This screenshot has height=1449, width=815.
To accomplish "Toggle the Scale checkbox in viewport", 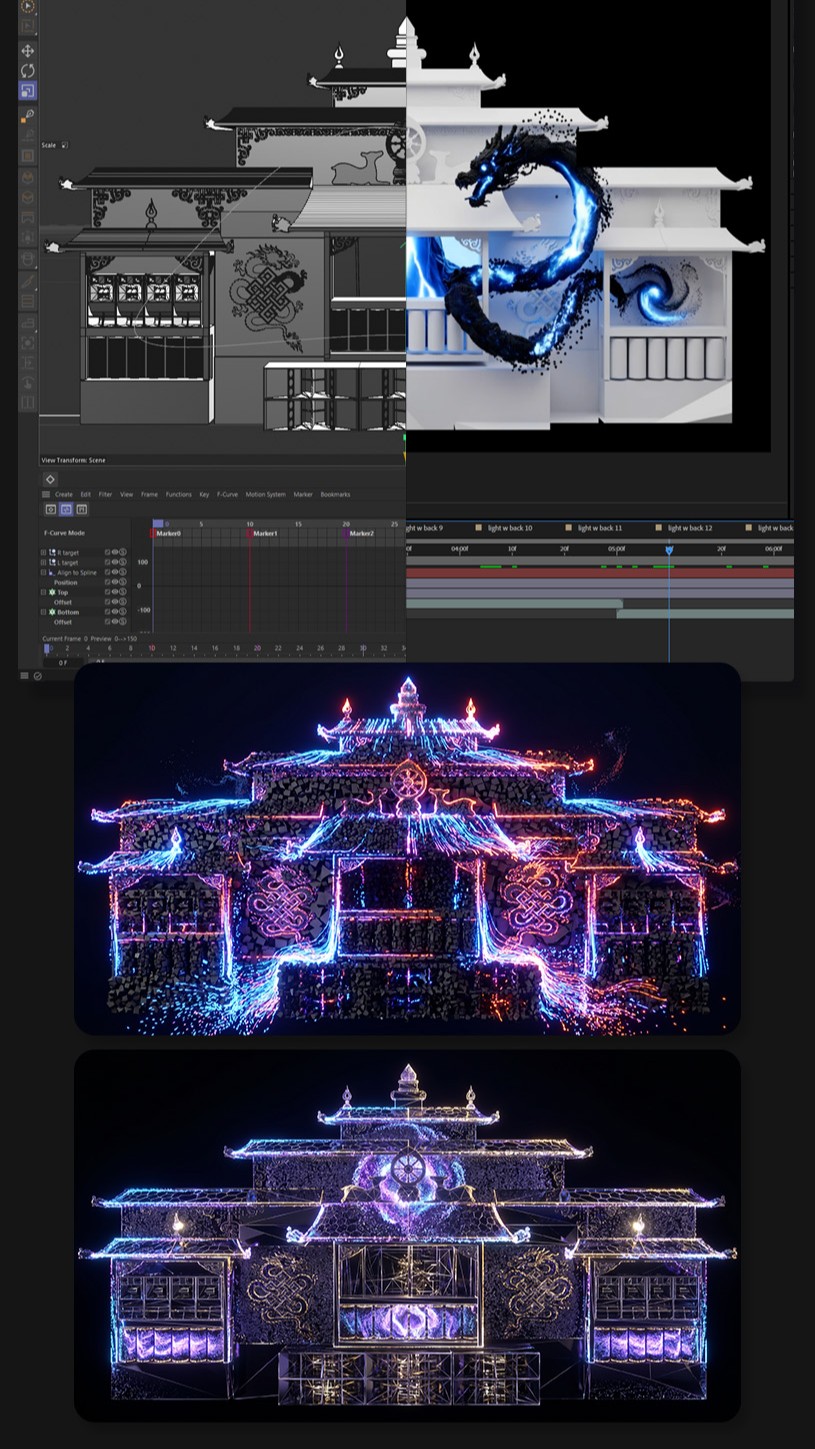I will click(x=65, y=145).
